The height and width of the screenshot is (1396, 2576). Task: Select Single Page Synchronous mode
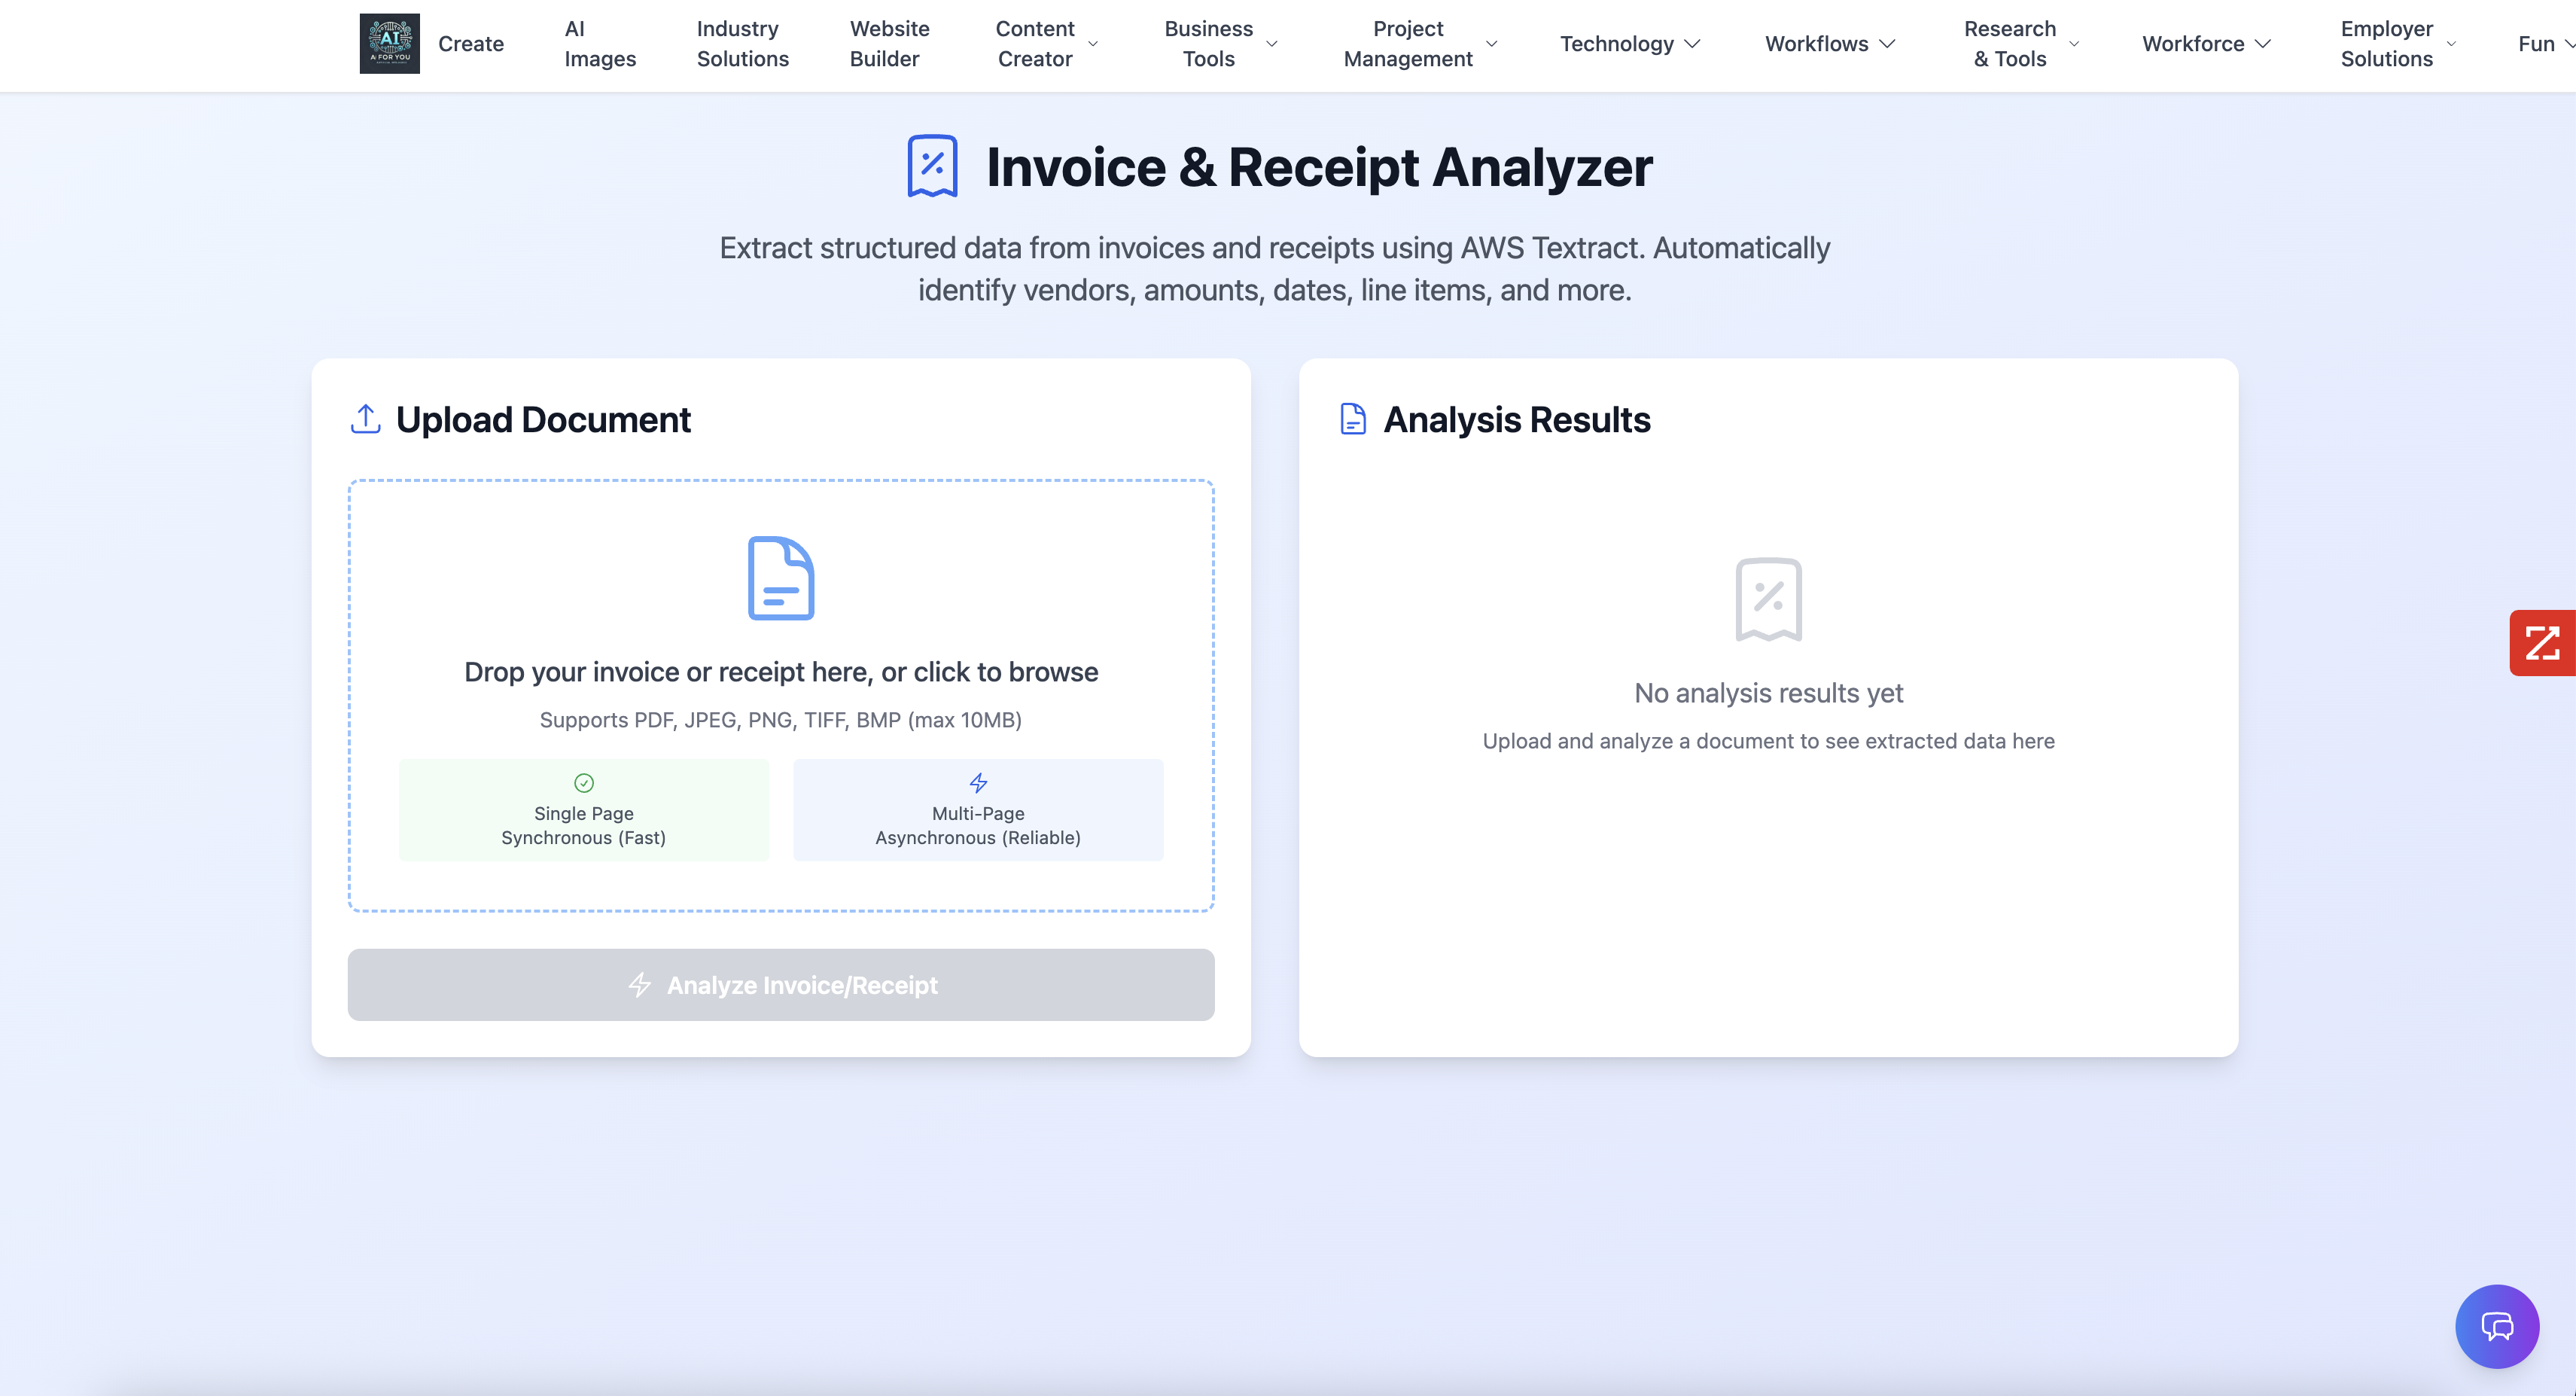[x=583, y=810]
